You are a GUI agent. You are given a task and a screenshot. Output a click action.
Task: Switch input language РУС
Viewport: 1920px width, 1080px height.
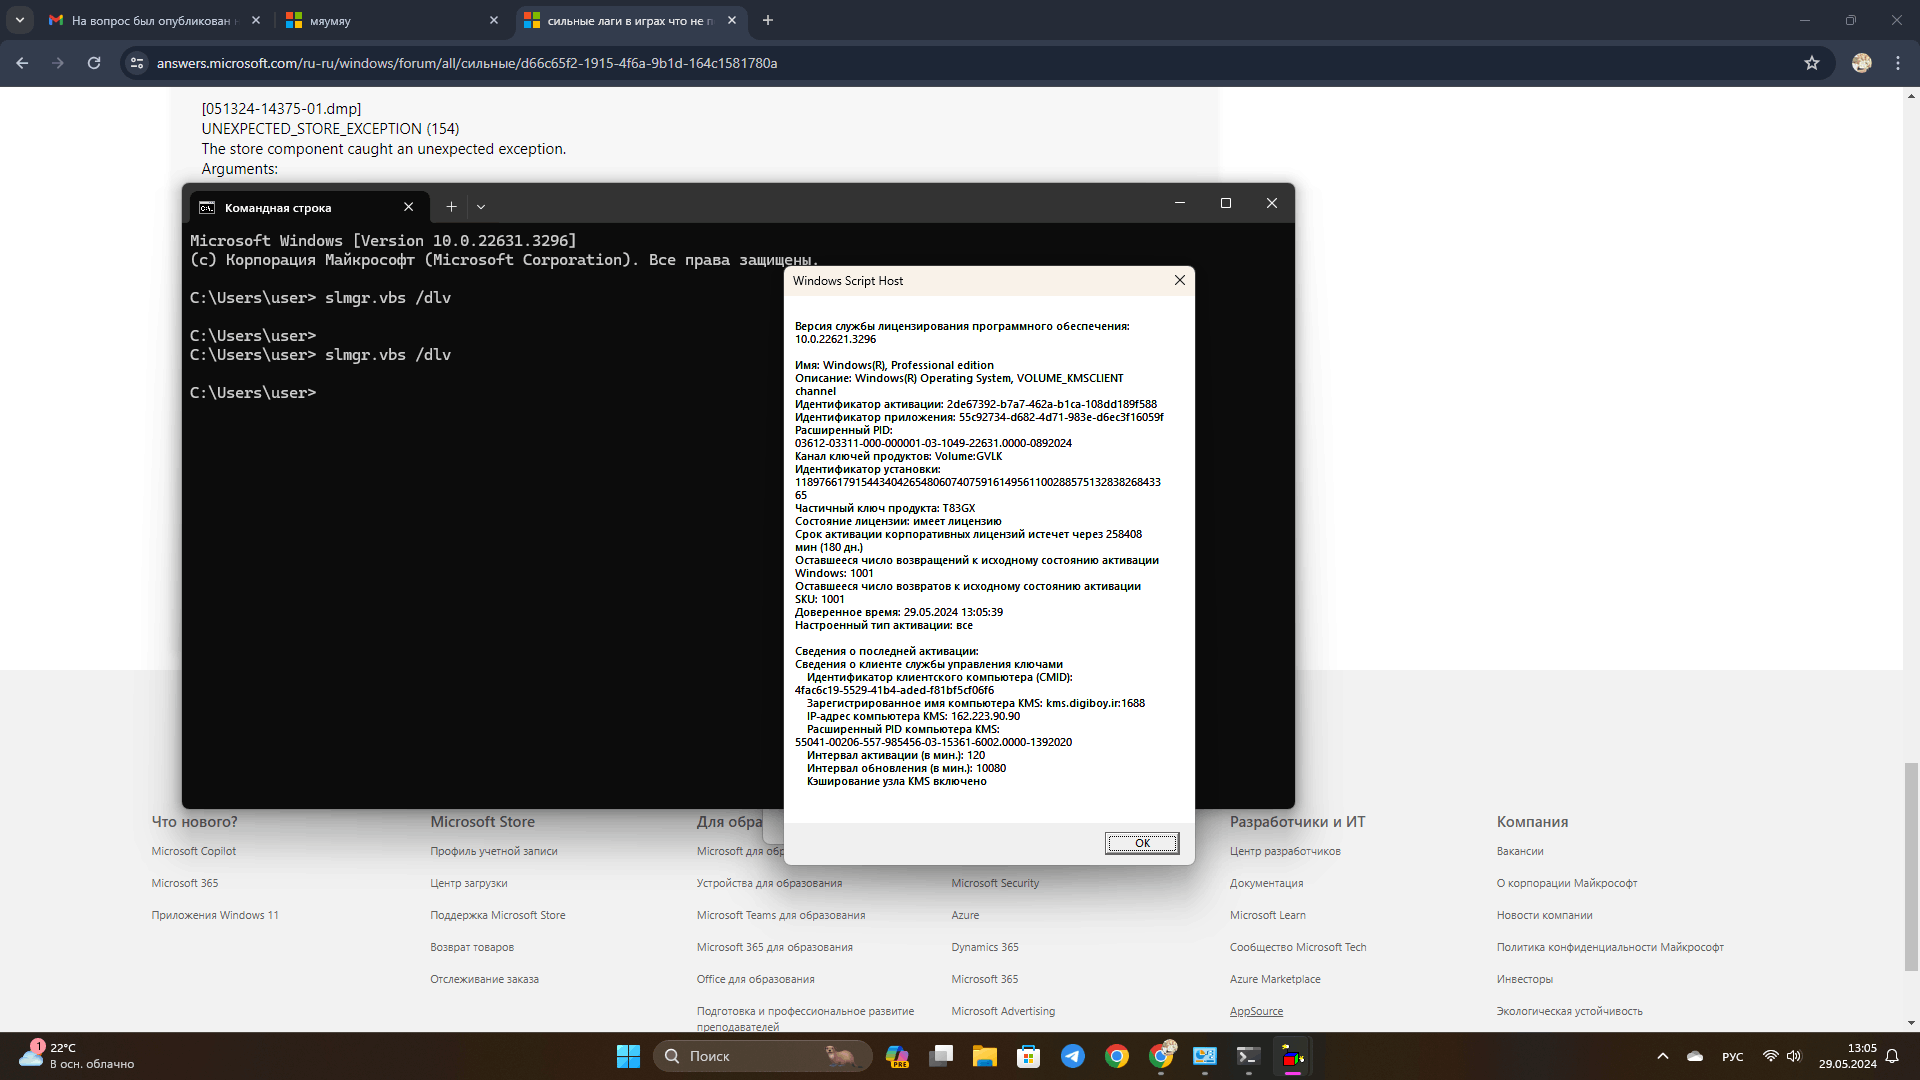(1733, 1057)
